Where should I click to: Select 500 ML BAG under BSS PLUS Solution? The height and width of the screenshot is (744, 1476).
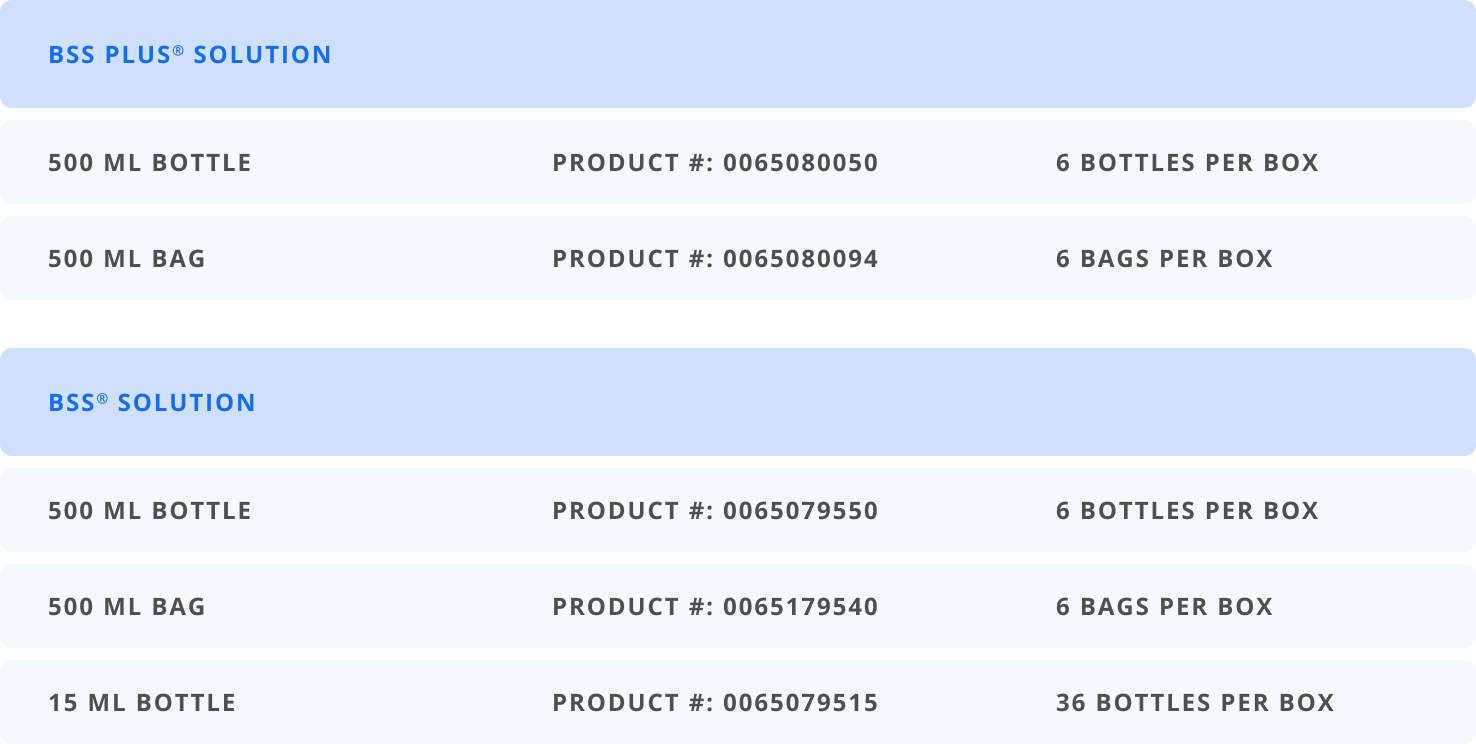pyautogui.click(x=127, y=259)
